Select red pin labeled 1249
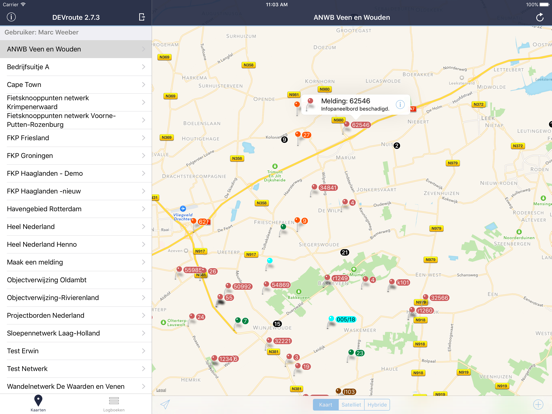 click(x=337, y=278)
